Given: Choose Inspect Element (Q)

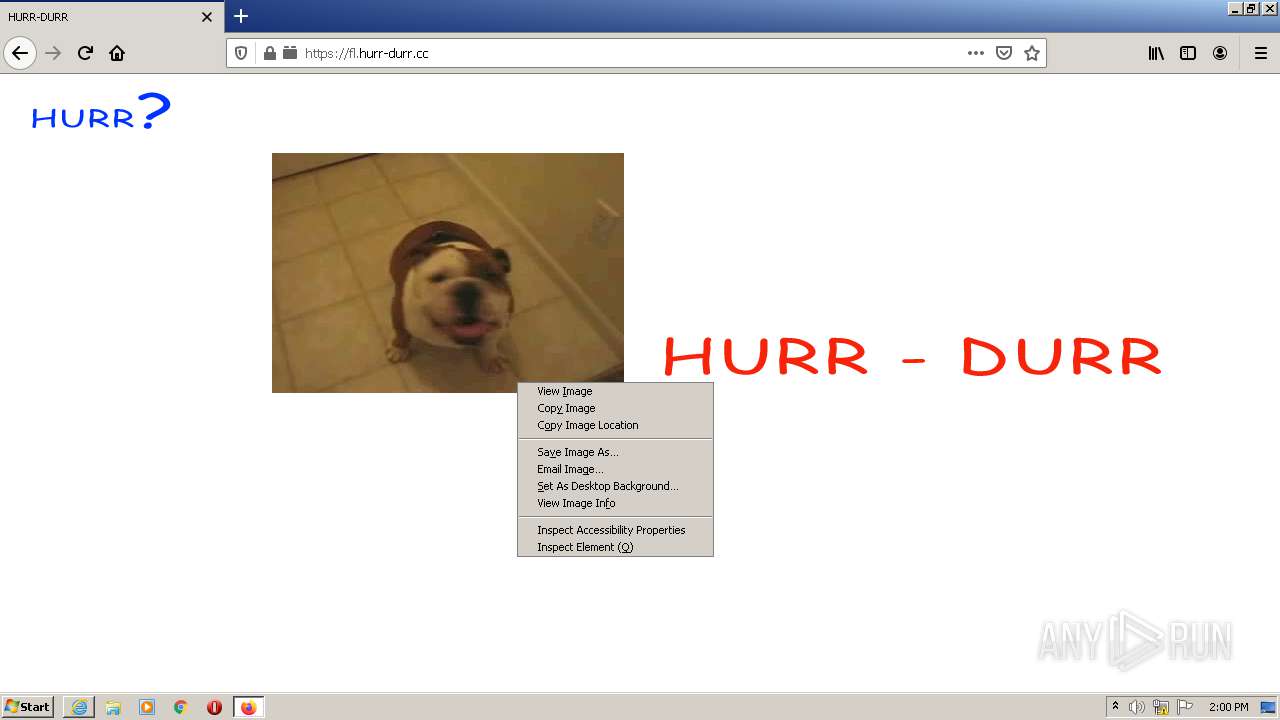Looking at the screenshot, I should tap(615, 547).
